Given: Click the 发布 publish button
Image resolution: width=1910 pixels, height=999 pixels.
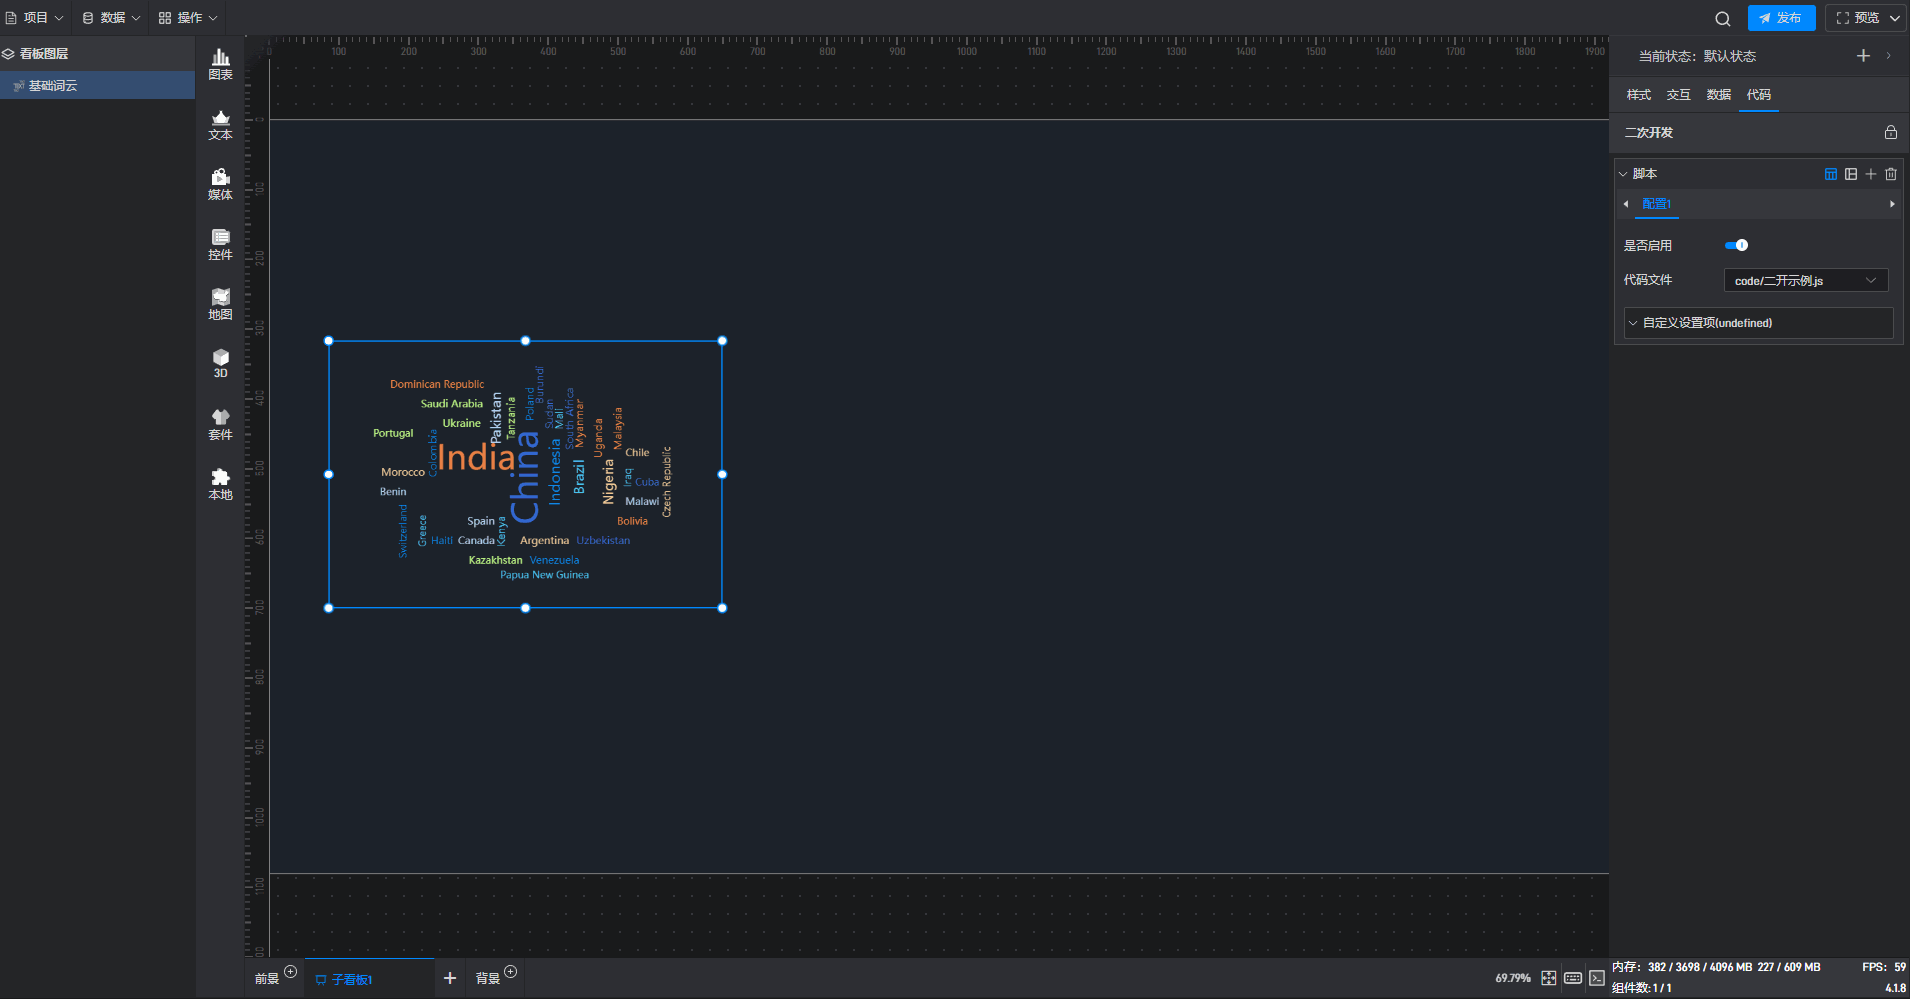Looking at the screenshot, I should tap(1780, 18).
